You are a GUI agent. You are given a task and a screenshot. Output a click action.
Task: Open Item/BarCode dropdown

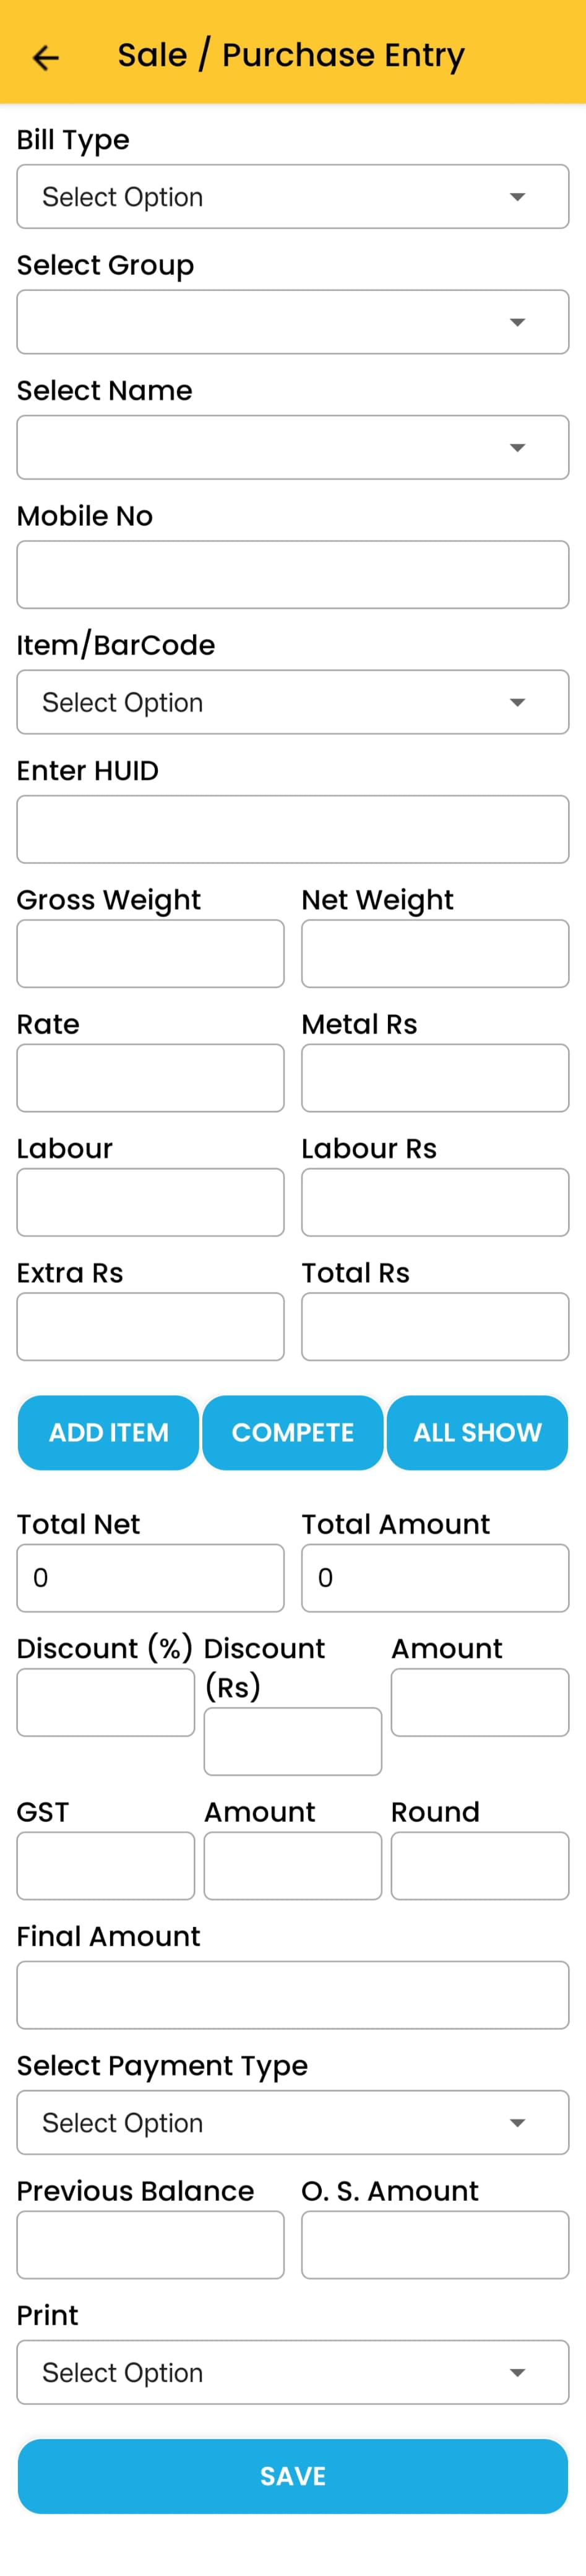coord(292,702)
